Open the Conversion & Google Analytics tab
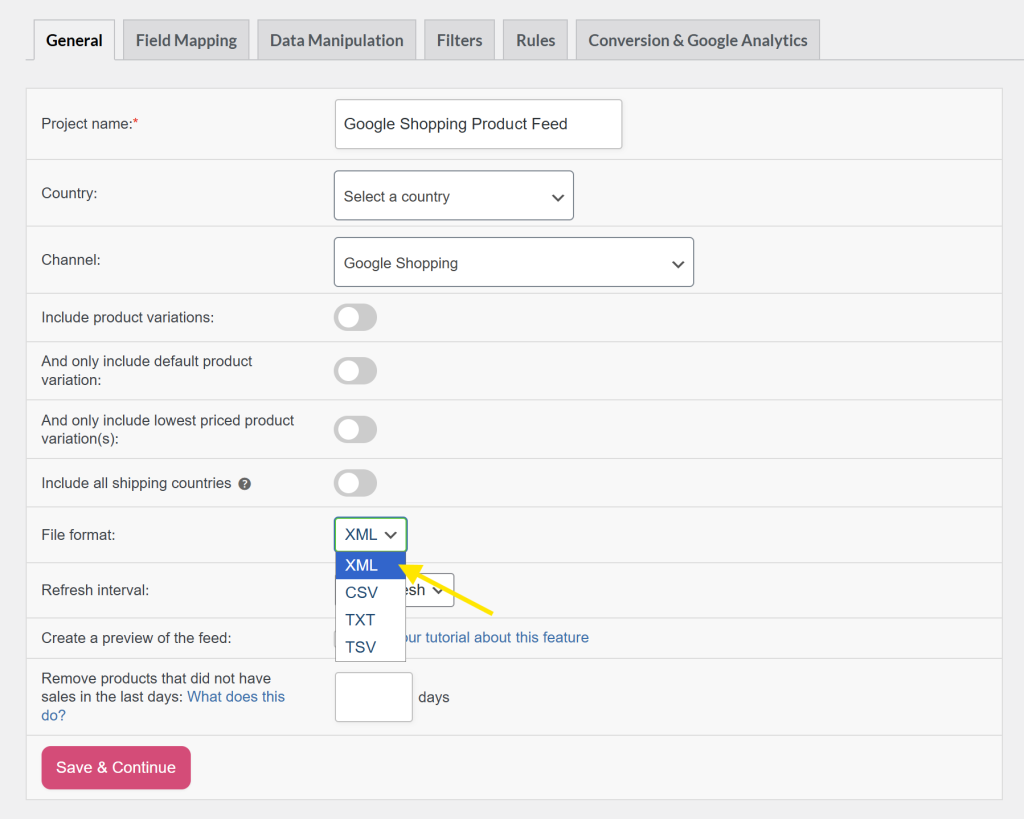The width and height of the screenshot is (1024, 819). click(x=697, y=39)
